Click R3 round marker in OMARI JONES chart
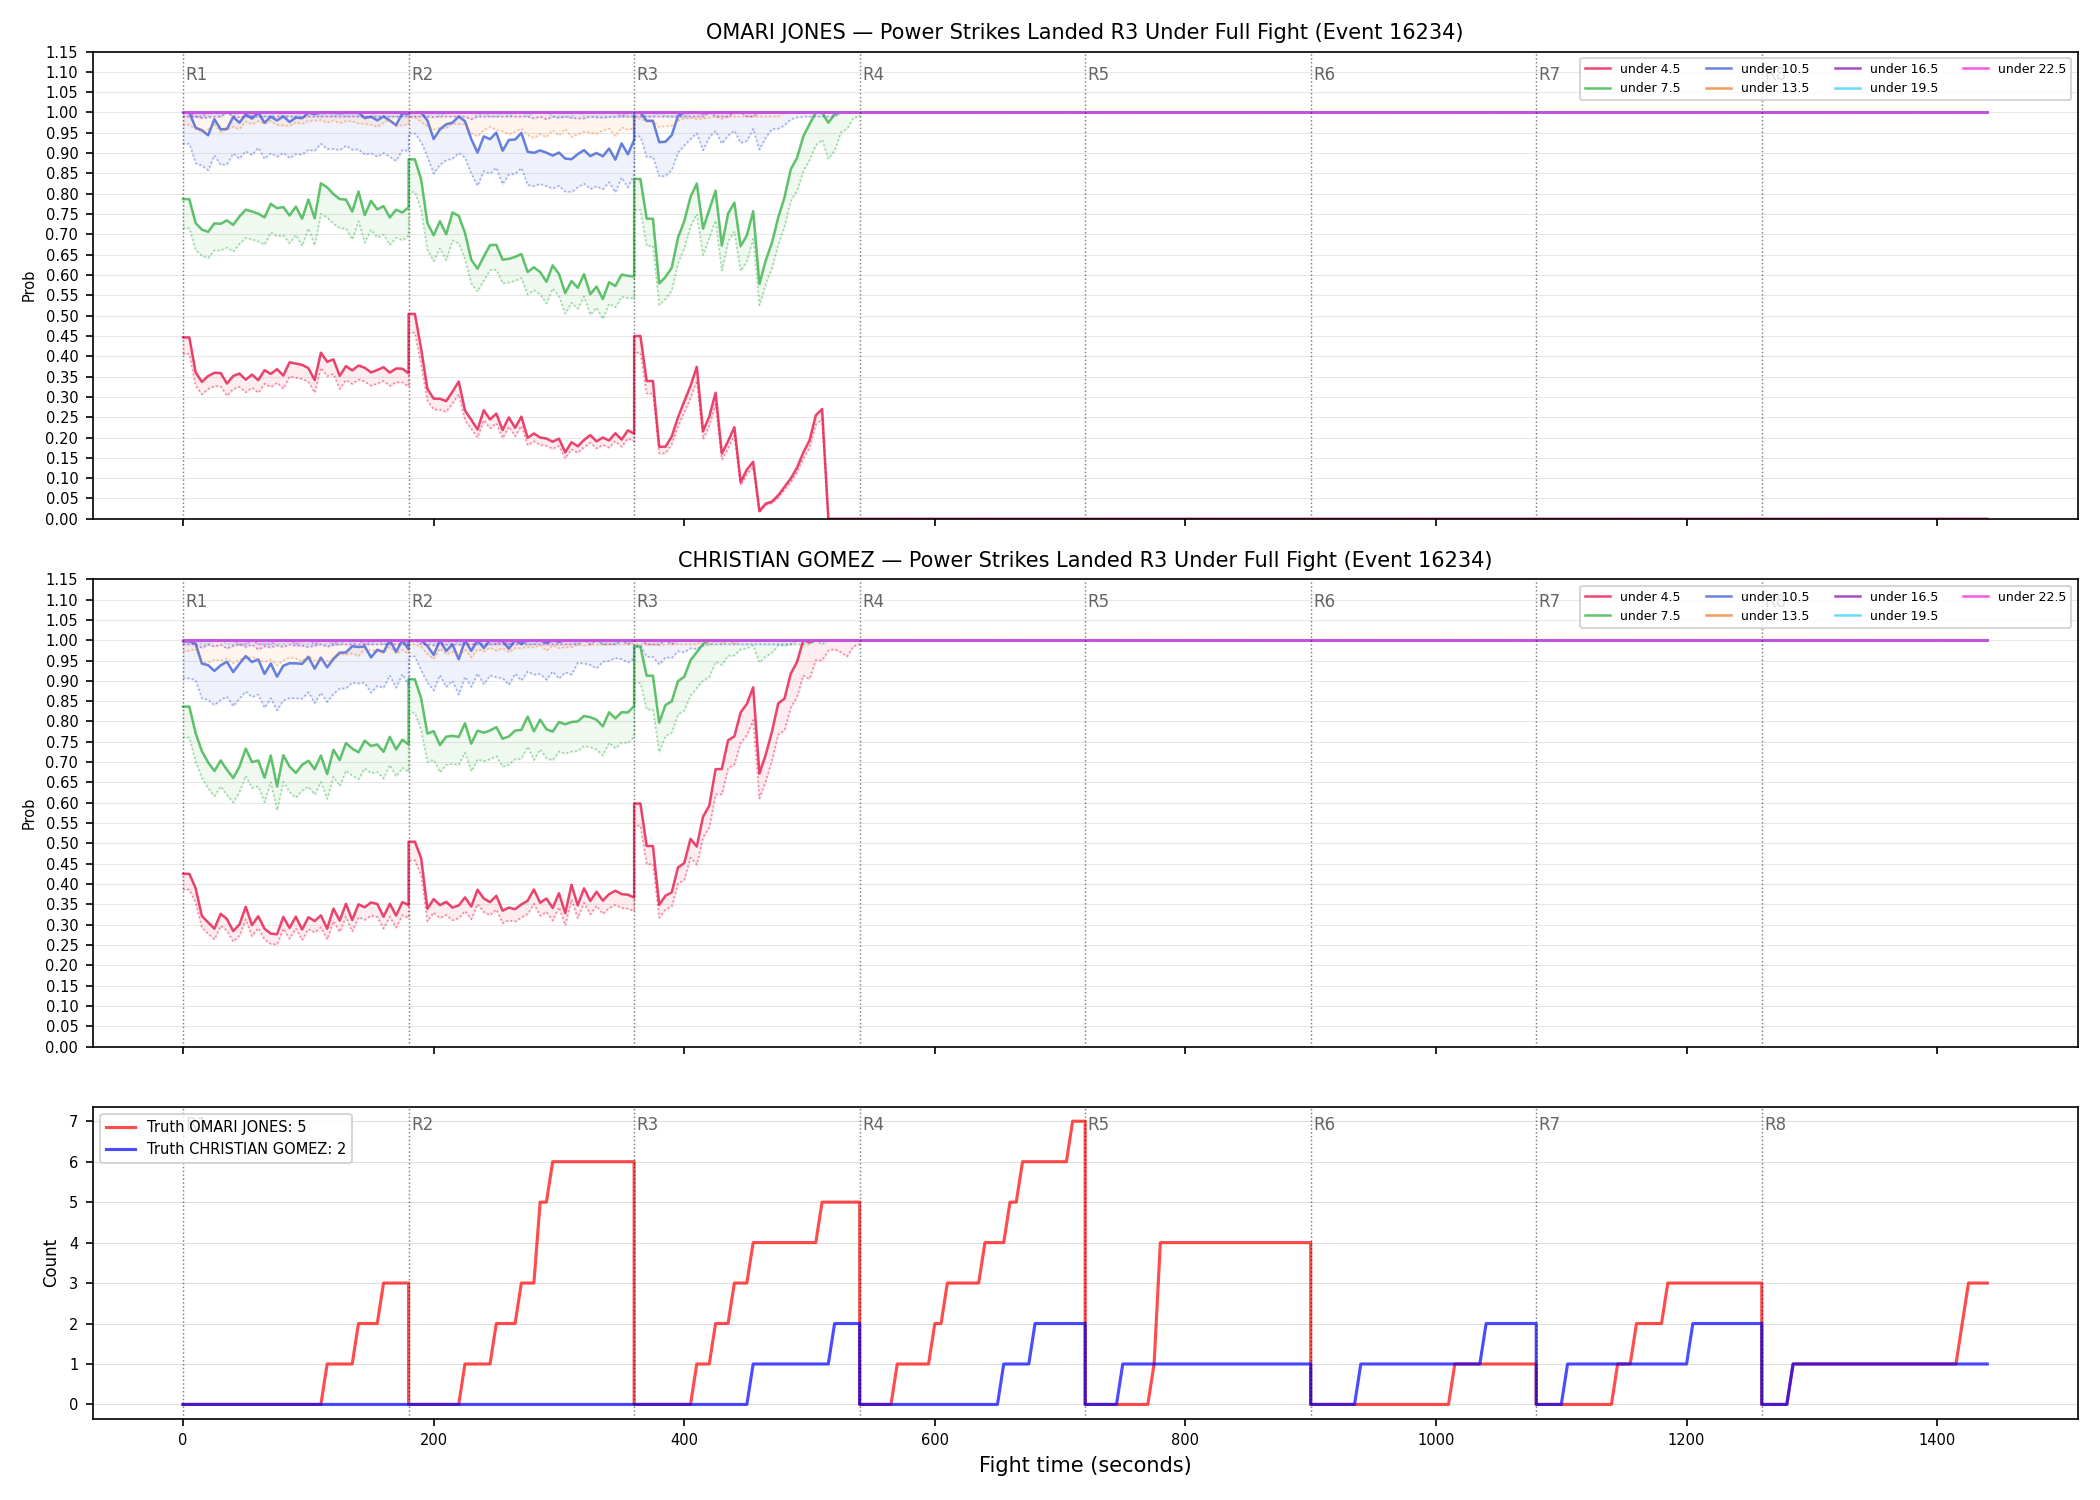 pos(647,74)
